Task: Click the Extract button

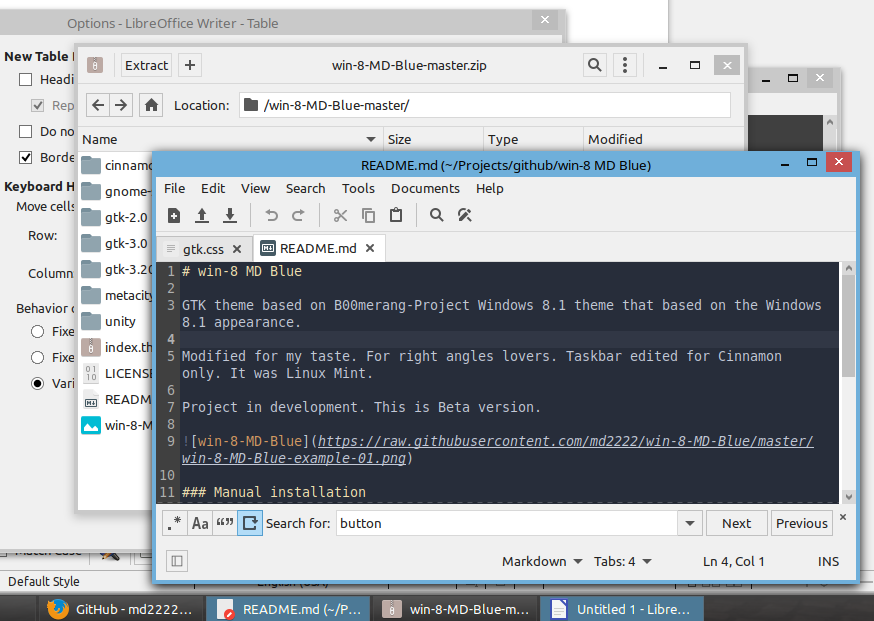Action: [147, 65]
